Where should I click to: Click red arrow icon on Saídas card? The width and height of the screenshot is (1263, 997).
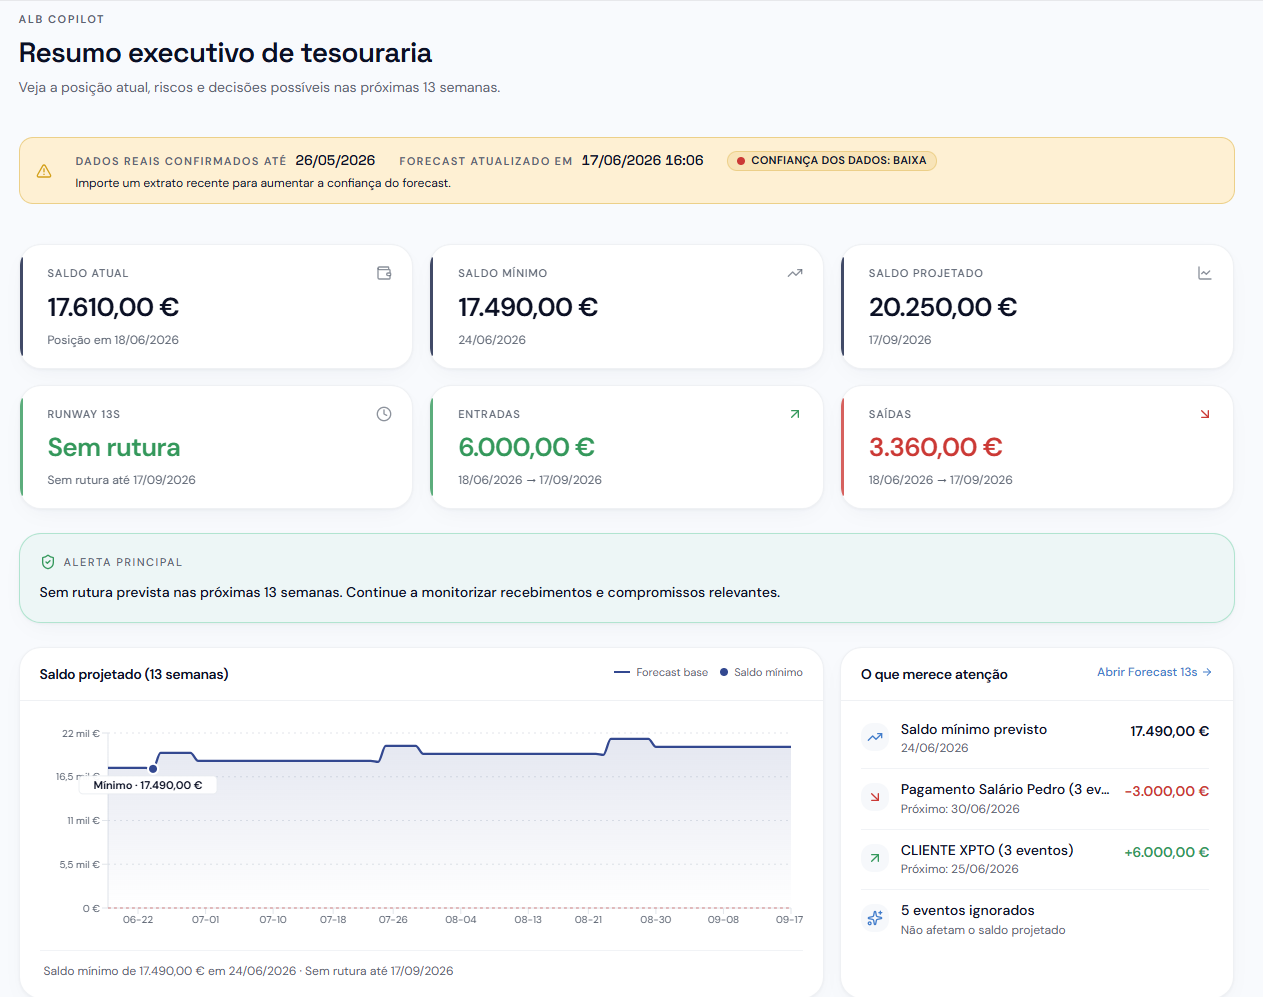click(x=1205, y=414)
